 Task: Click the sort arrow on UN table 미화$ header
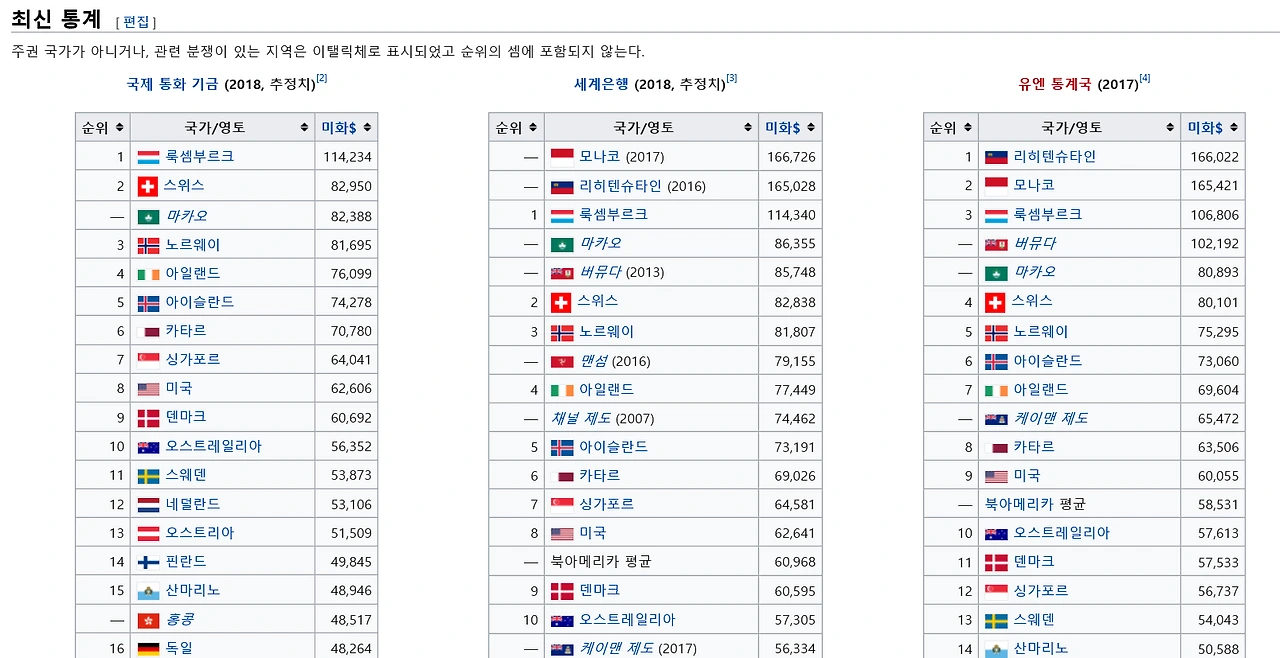(1232, 127)
